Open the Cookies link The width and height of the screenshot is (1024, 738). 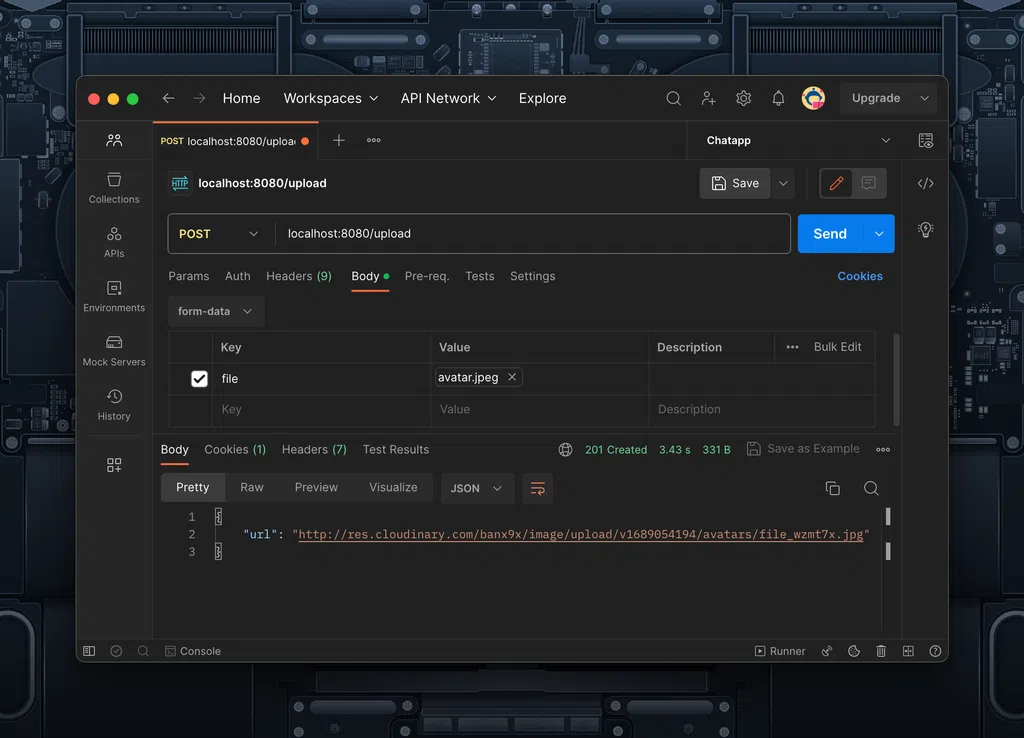pos(860,276)
